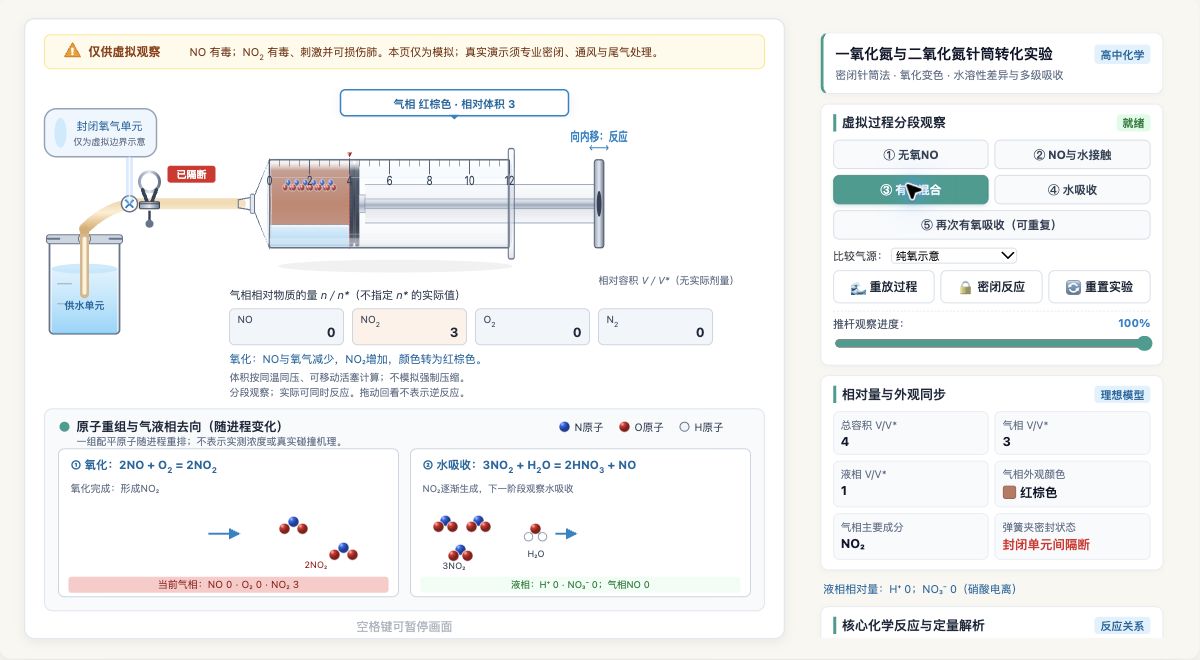Image resolution: width=1200 pixels, height=660 pixels.
Task: Click the 高中化学 badge
Action: pyautogui.click(x=1122, y=55)
